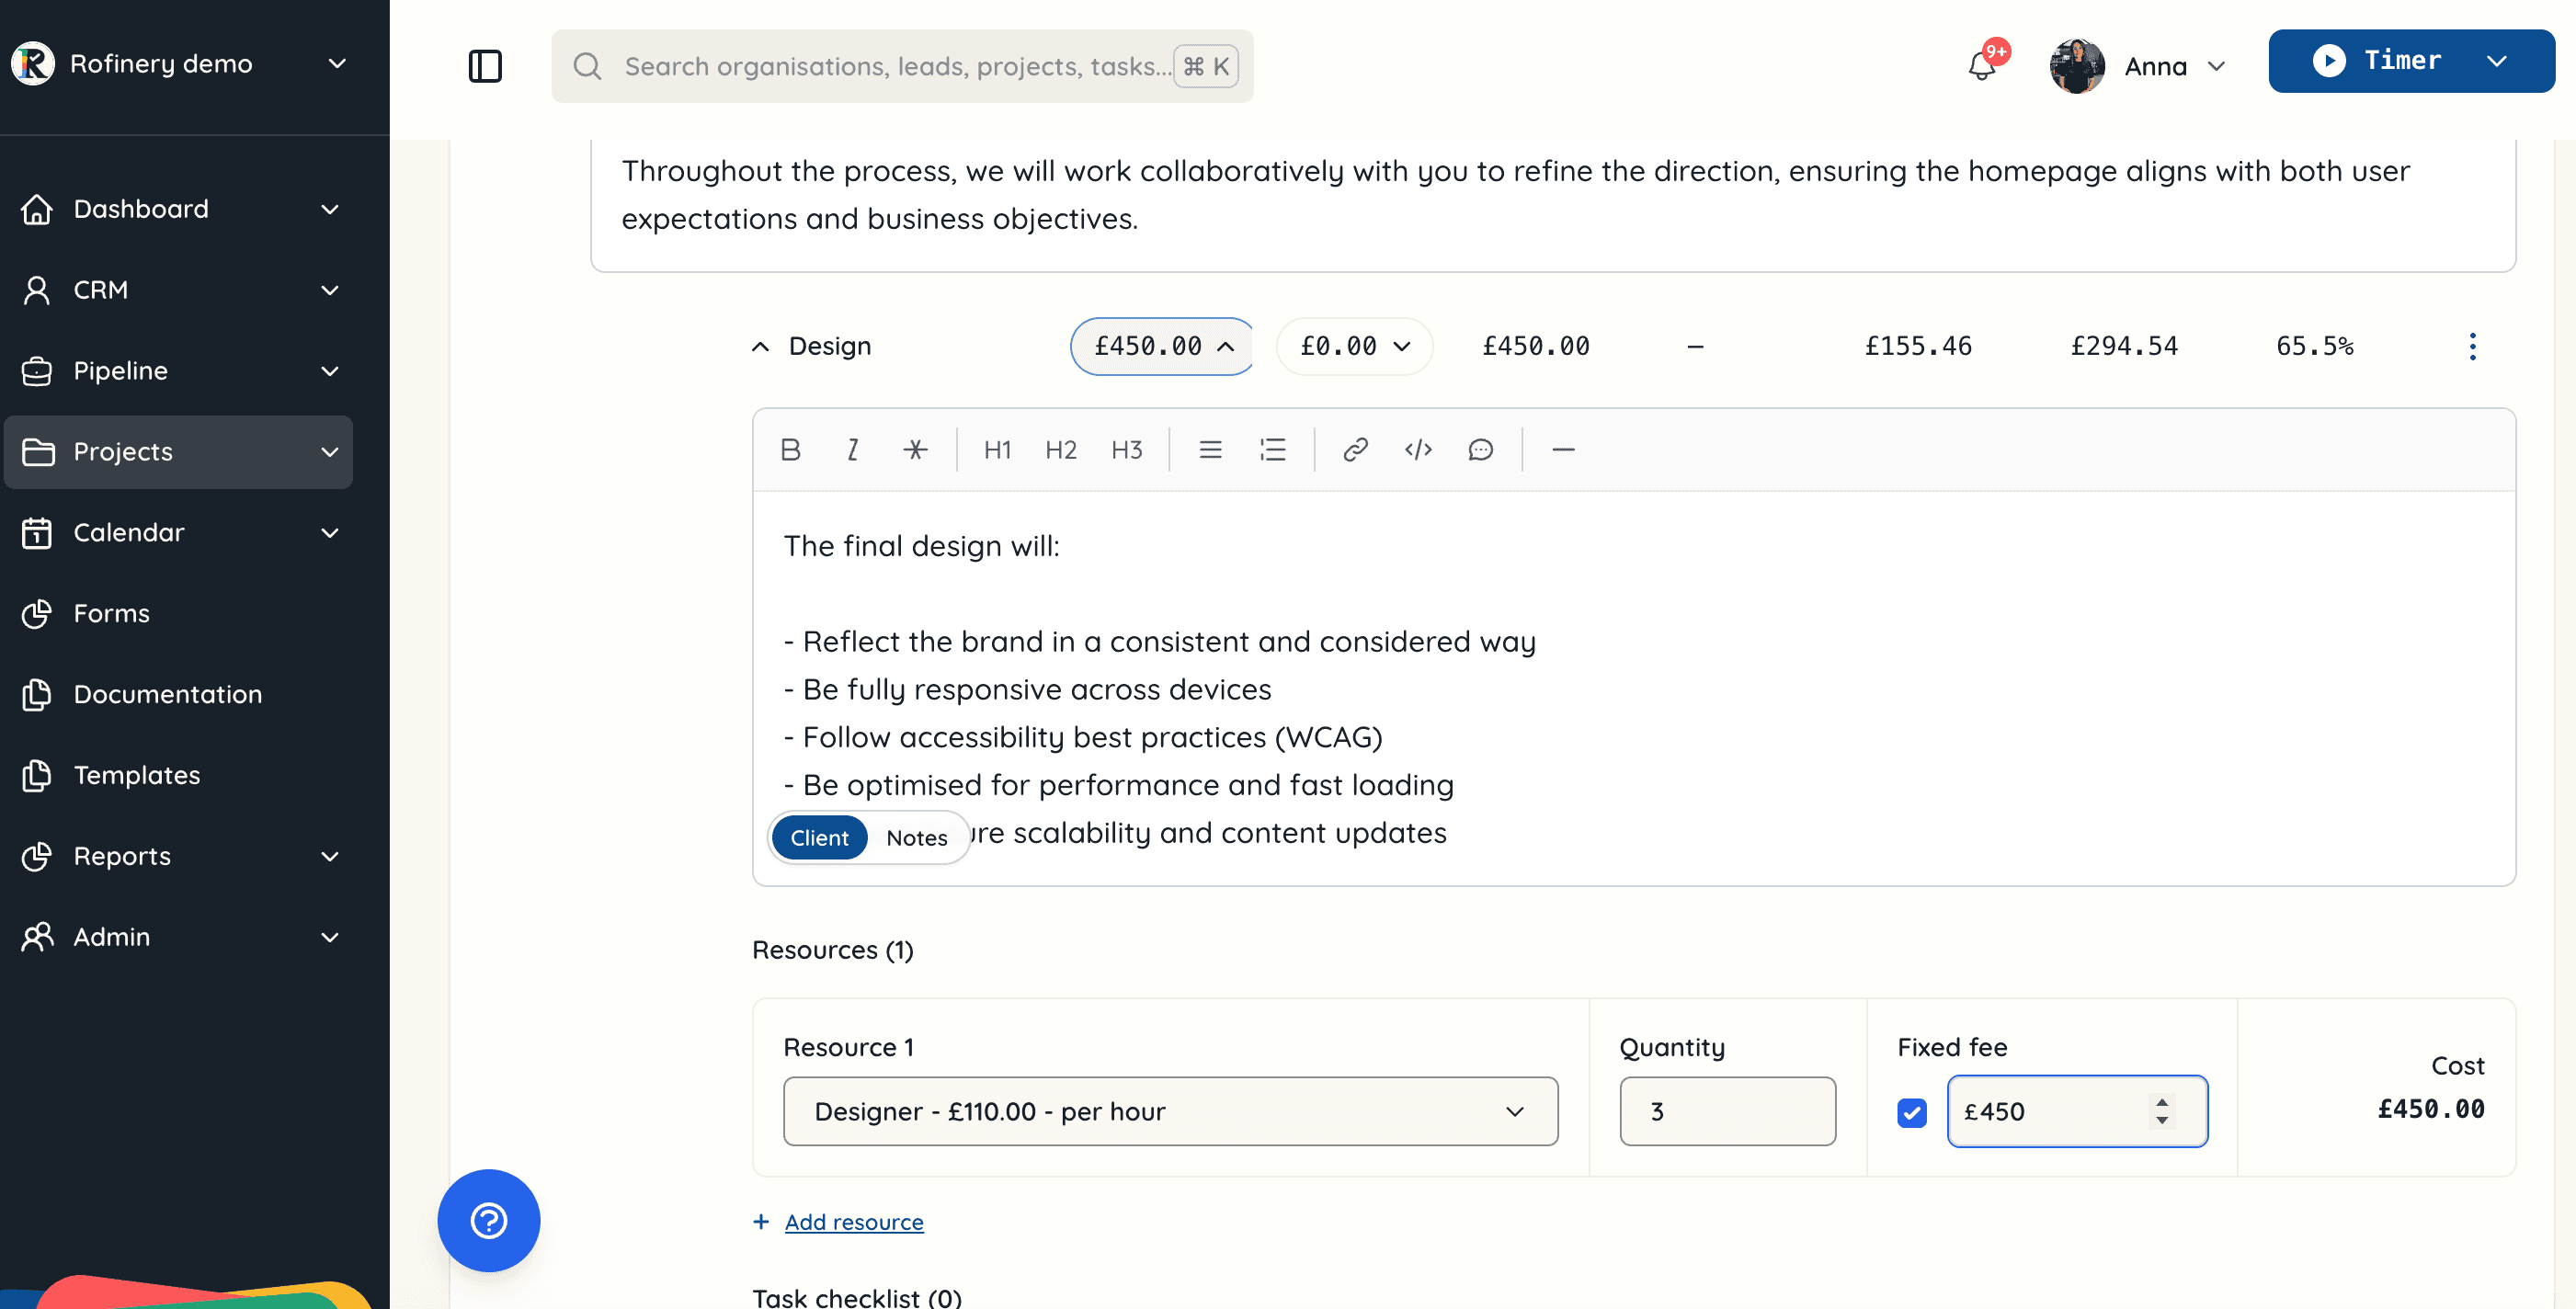Expand the £0.00 dropdown pill
This screenshot has height=1309, width=2576.
(x=1354, y=346)
